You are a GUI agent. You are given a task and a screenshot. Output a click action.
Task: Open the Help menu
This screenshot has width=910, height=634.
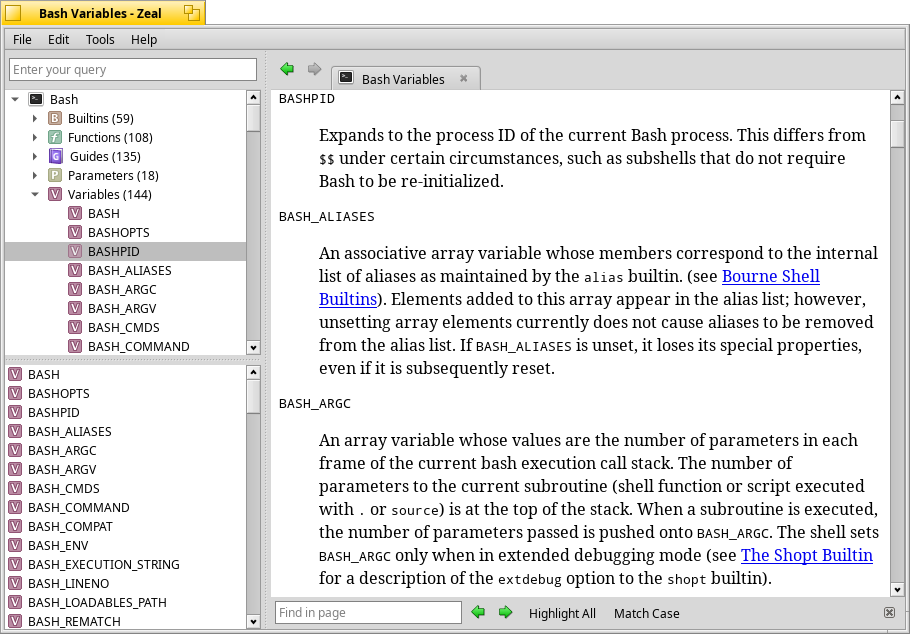click(x=143, y=39)
